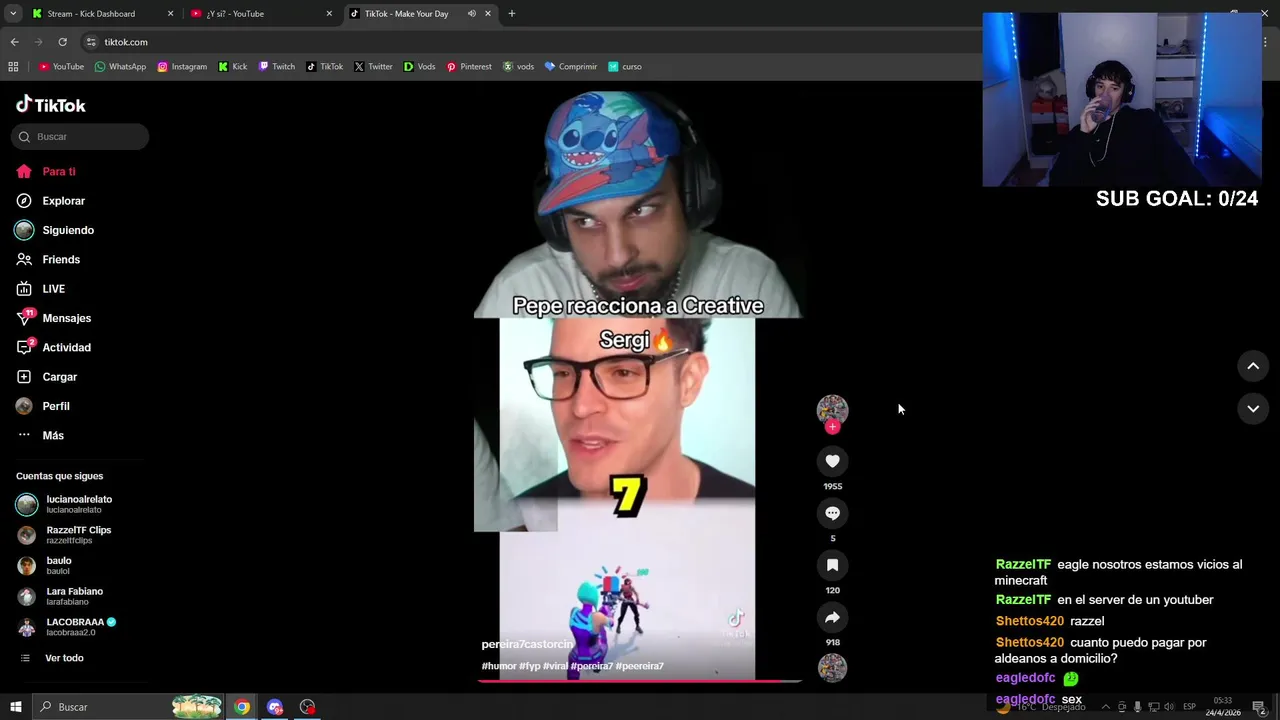Image resolution: width=1280 pixels, height=720 pixels.
Task: Open Pinterest bookmark
Action: [469, 67]
